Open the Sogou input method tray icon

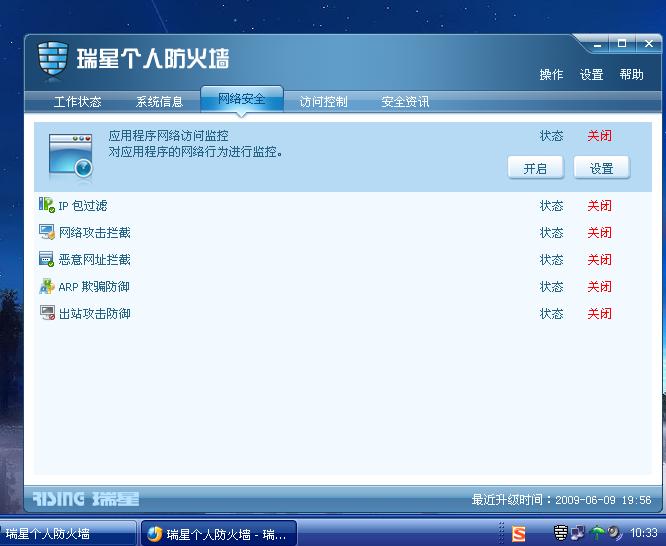(x=519, y=533)
